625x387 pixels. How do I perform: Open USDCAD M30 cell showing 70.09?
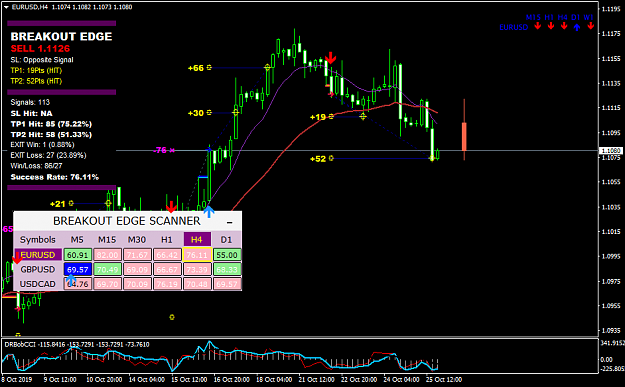137,284
